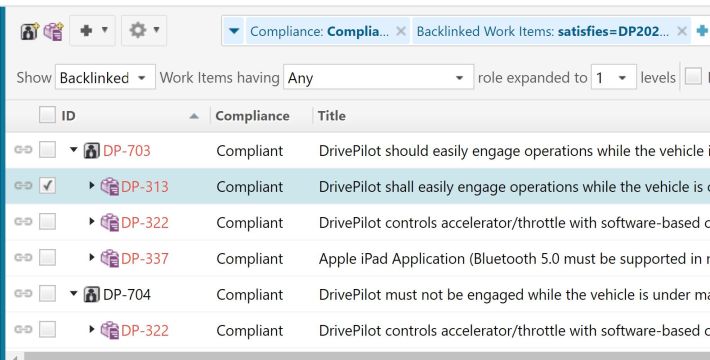Click the create user requirement icon in toolbar
The height and width of the screenshot is (360, 710).
[29, 31]
